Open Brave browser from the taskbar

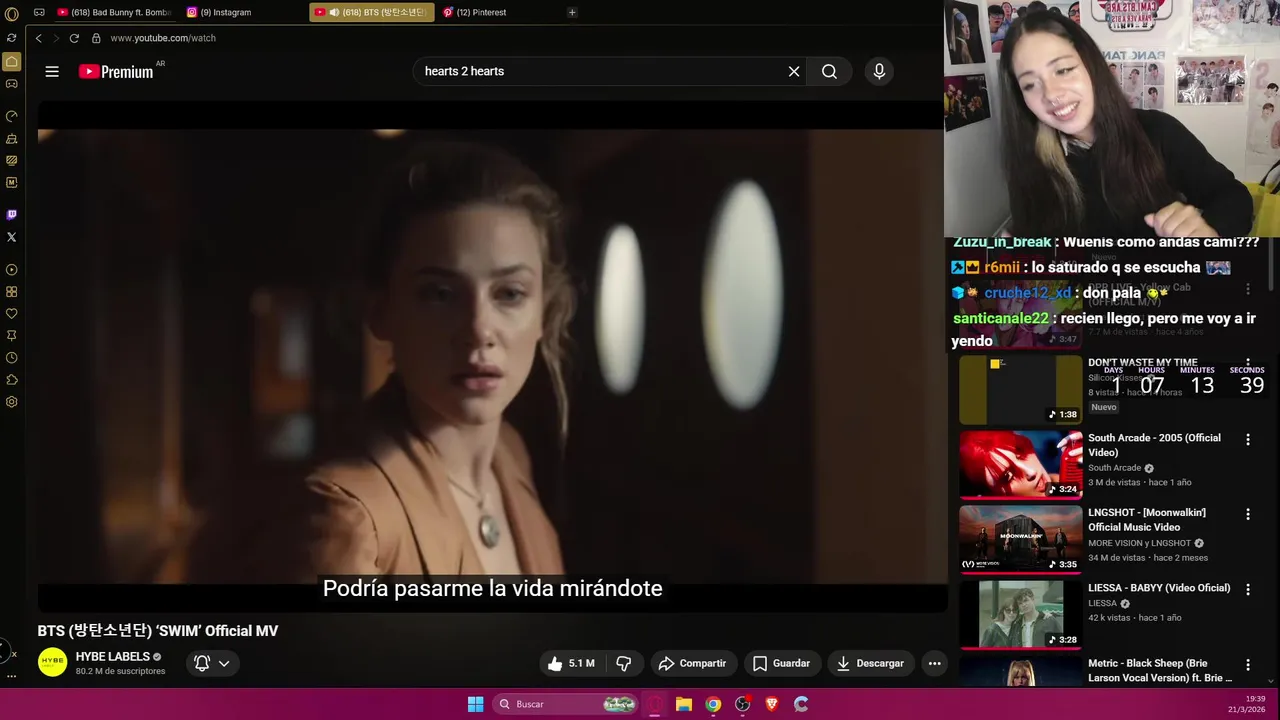pos(771,704)
